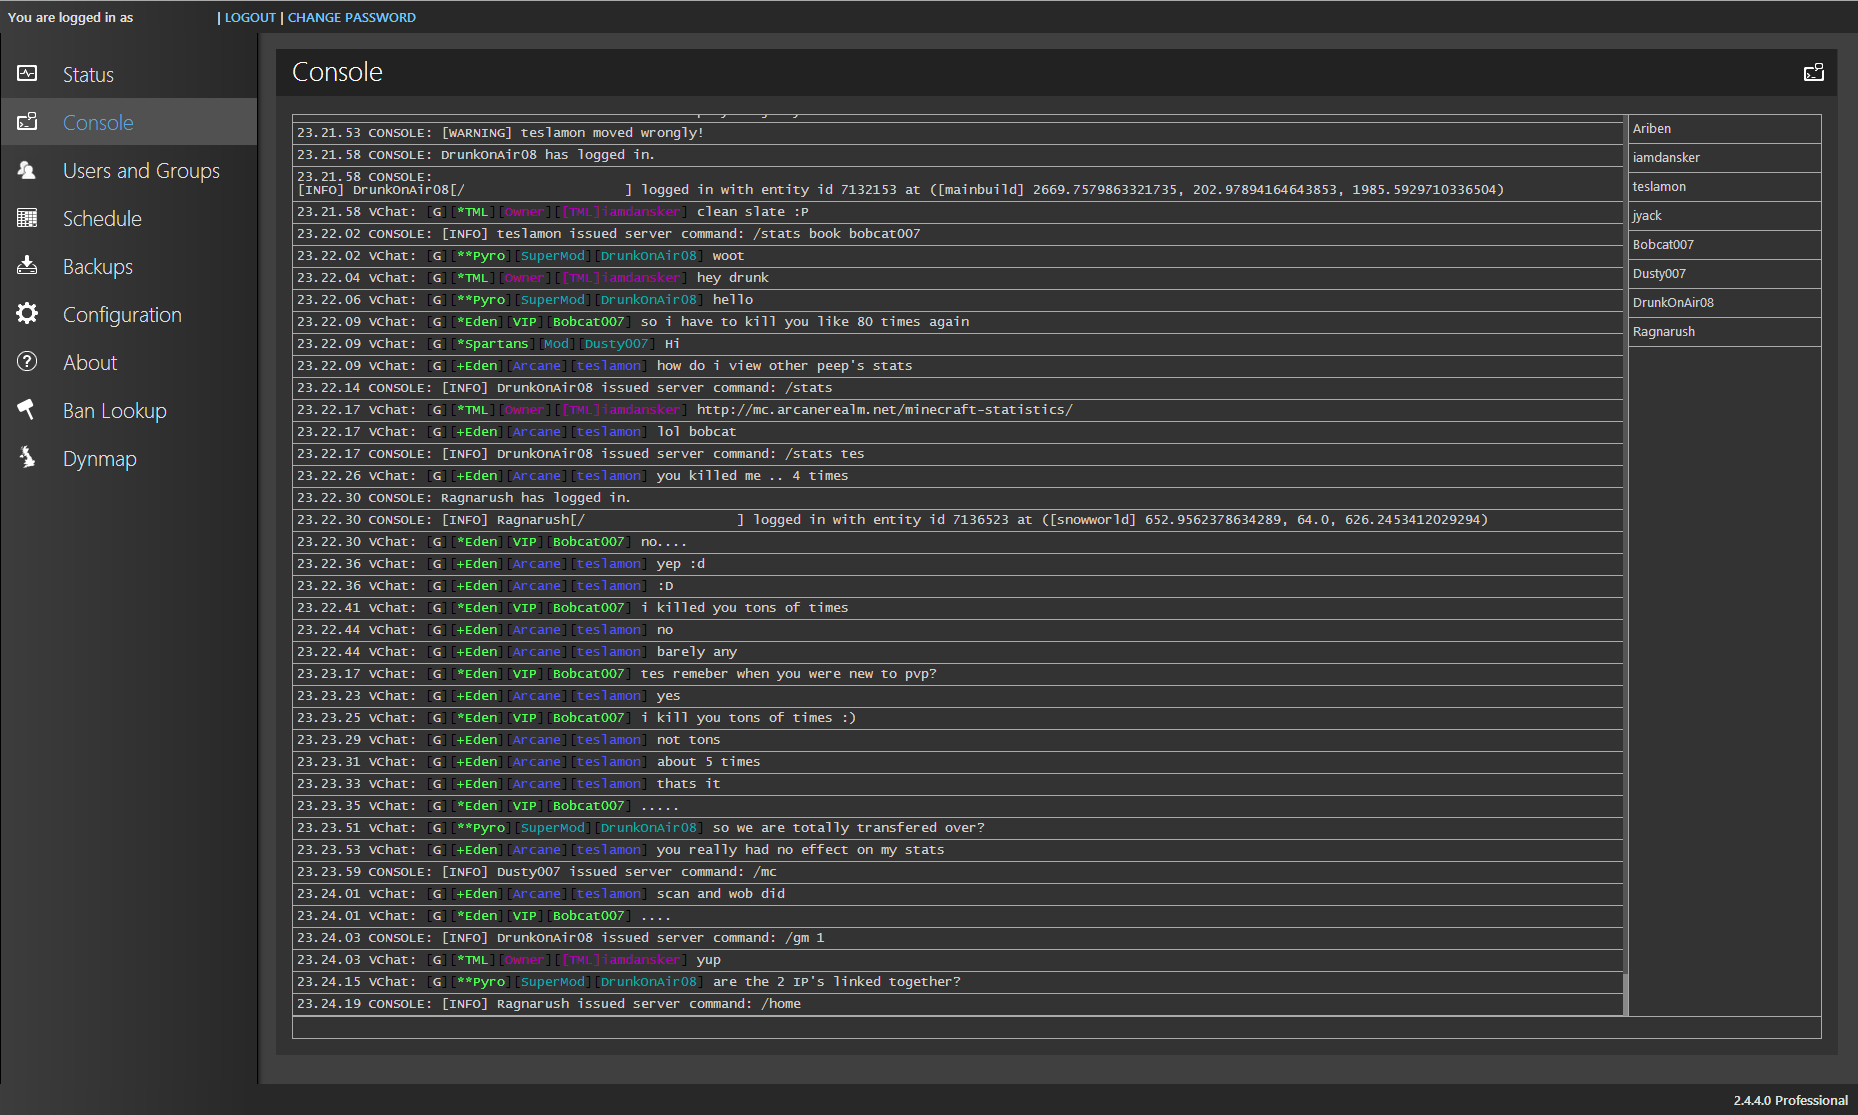This screenshot has width=1858, height=1115.
Task: Open Ban Lookup
Action: [128, 410]
